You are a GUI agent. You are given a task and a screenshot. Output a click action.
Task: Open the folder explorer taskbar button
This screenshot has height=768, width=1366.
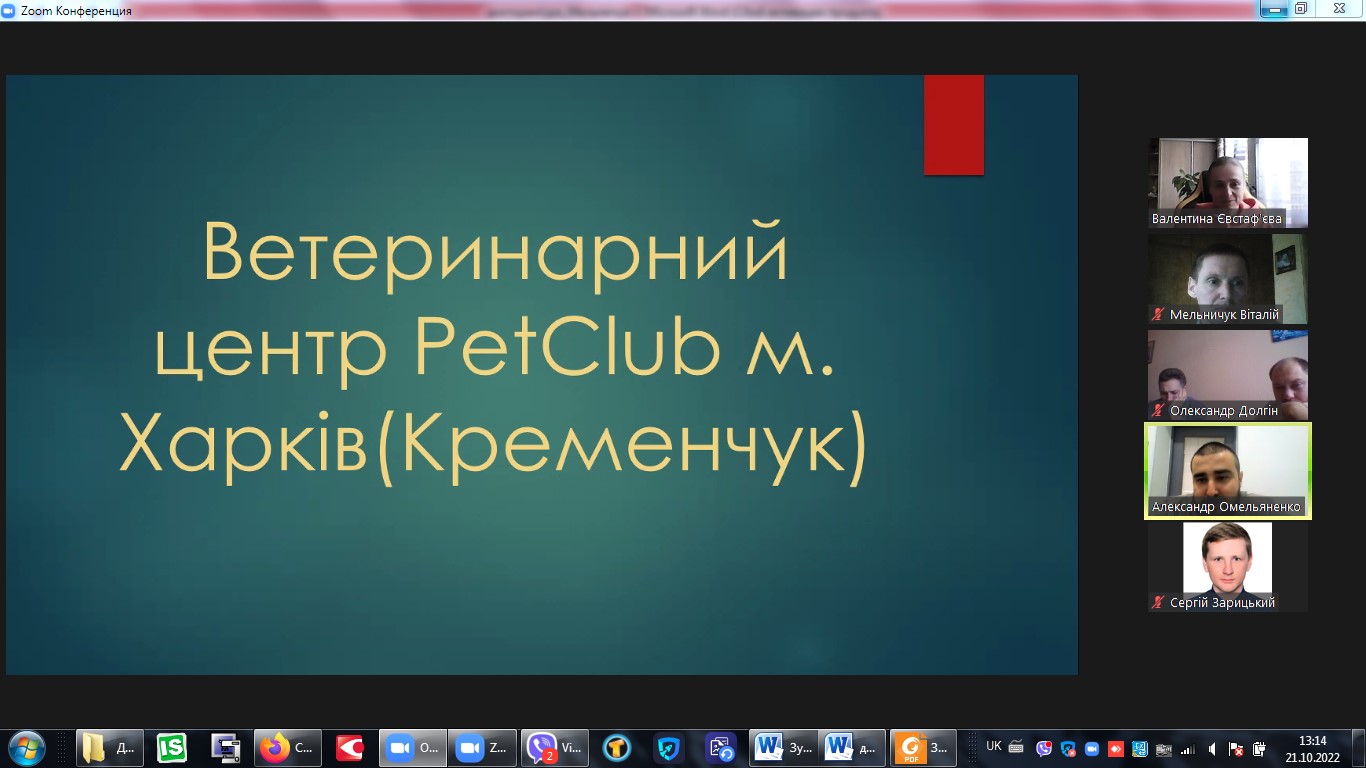pyautogui.click(x=110, y=748)
